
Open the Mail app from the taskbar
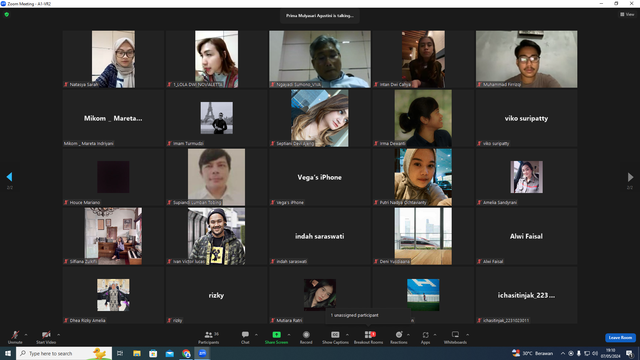click(170, 353)
